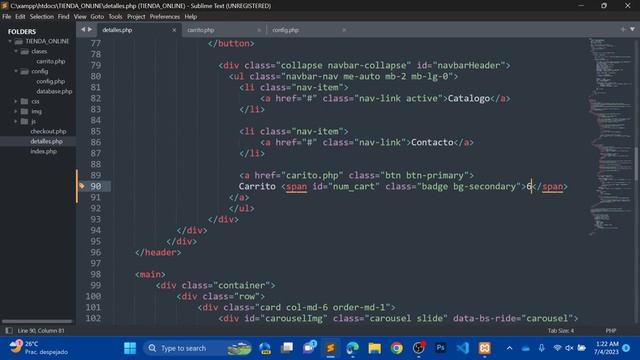Collapse the config folder
Viewport: 640px width, 360px height.
pyautogui.click(x=16, y=71)
